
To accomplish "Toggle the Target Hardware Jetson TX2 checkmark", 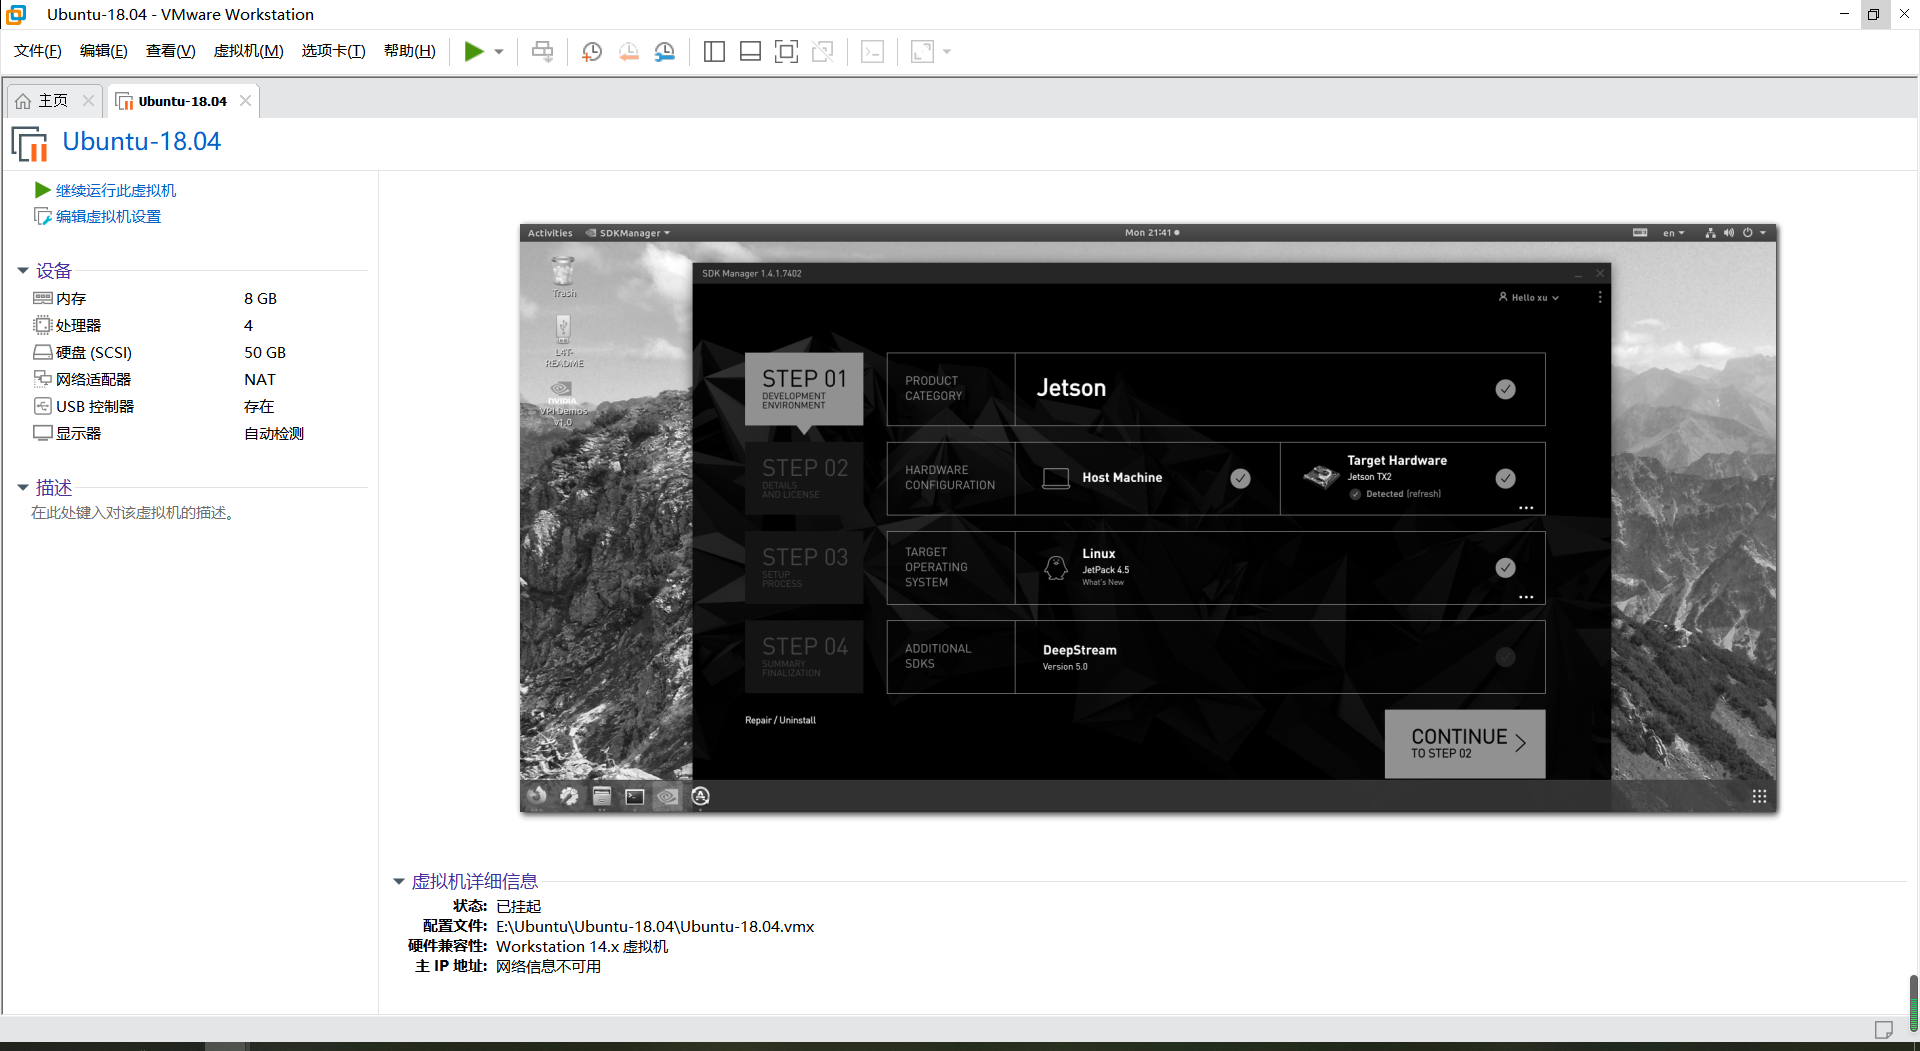I will point(1505,478).
